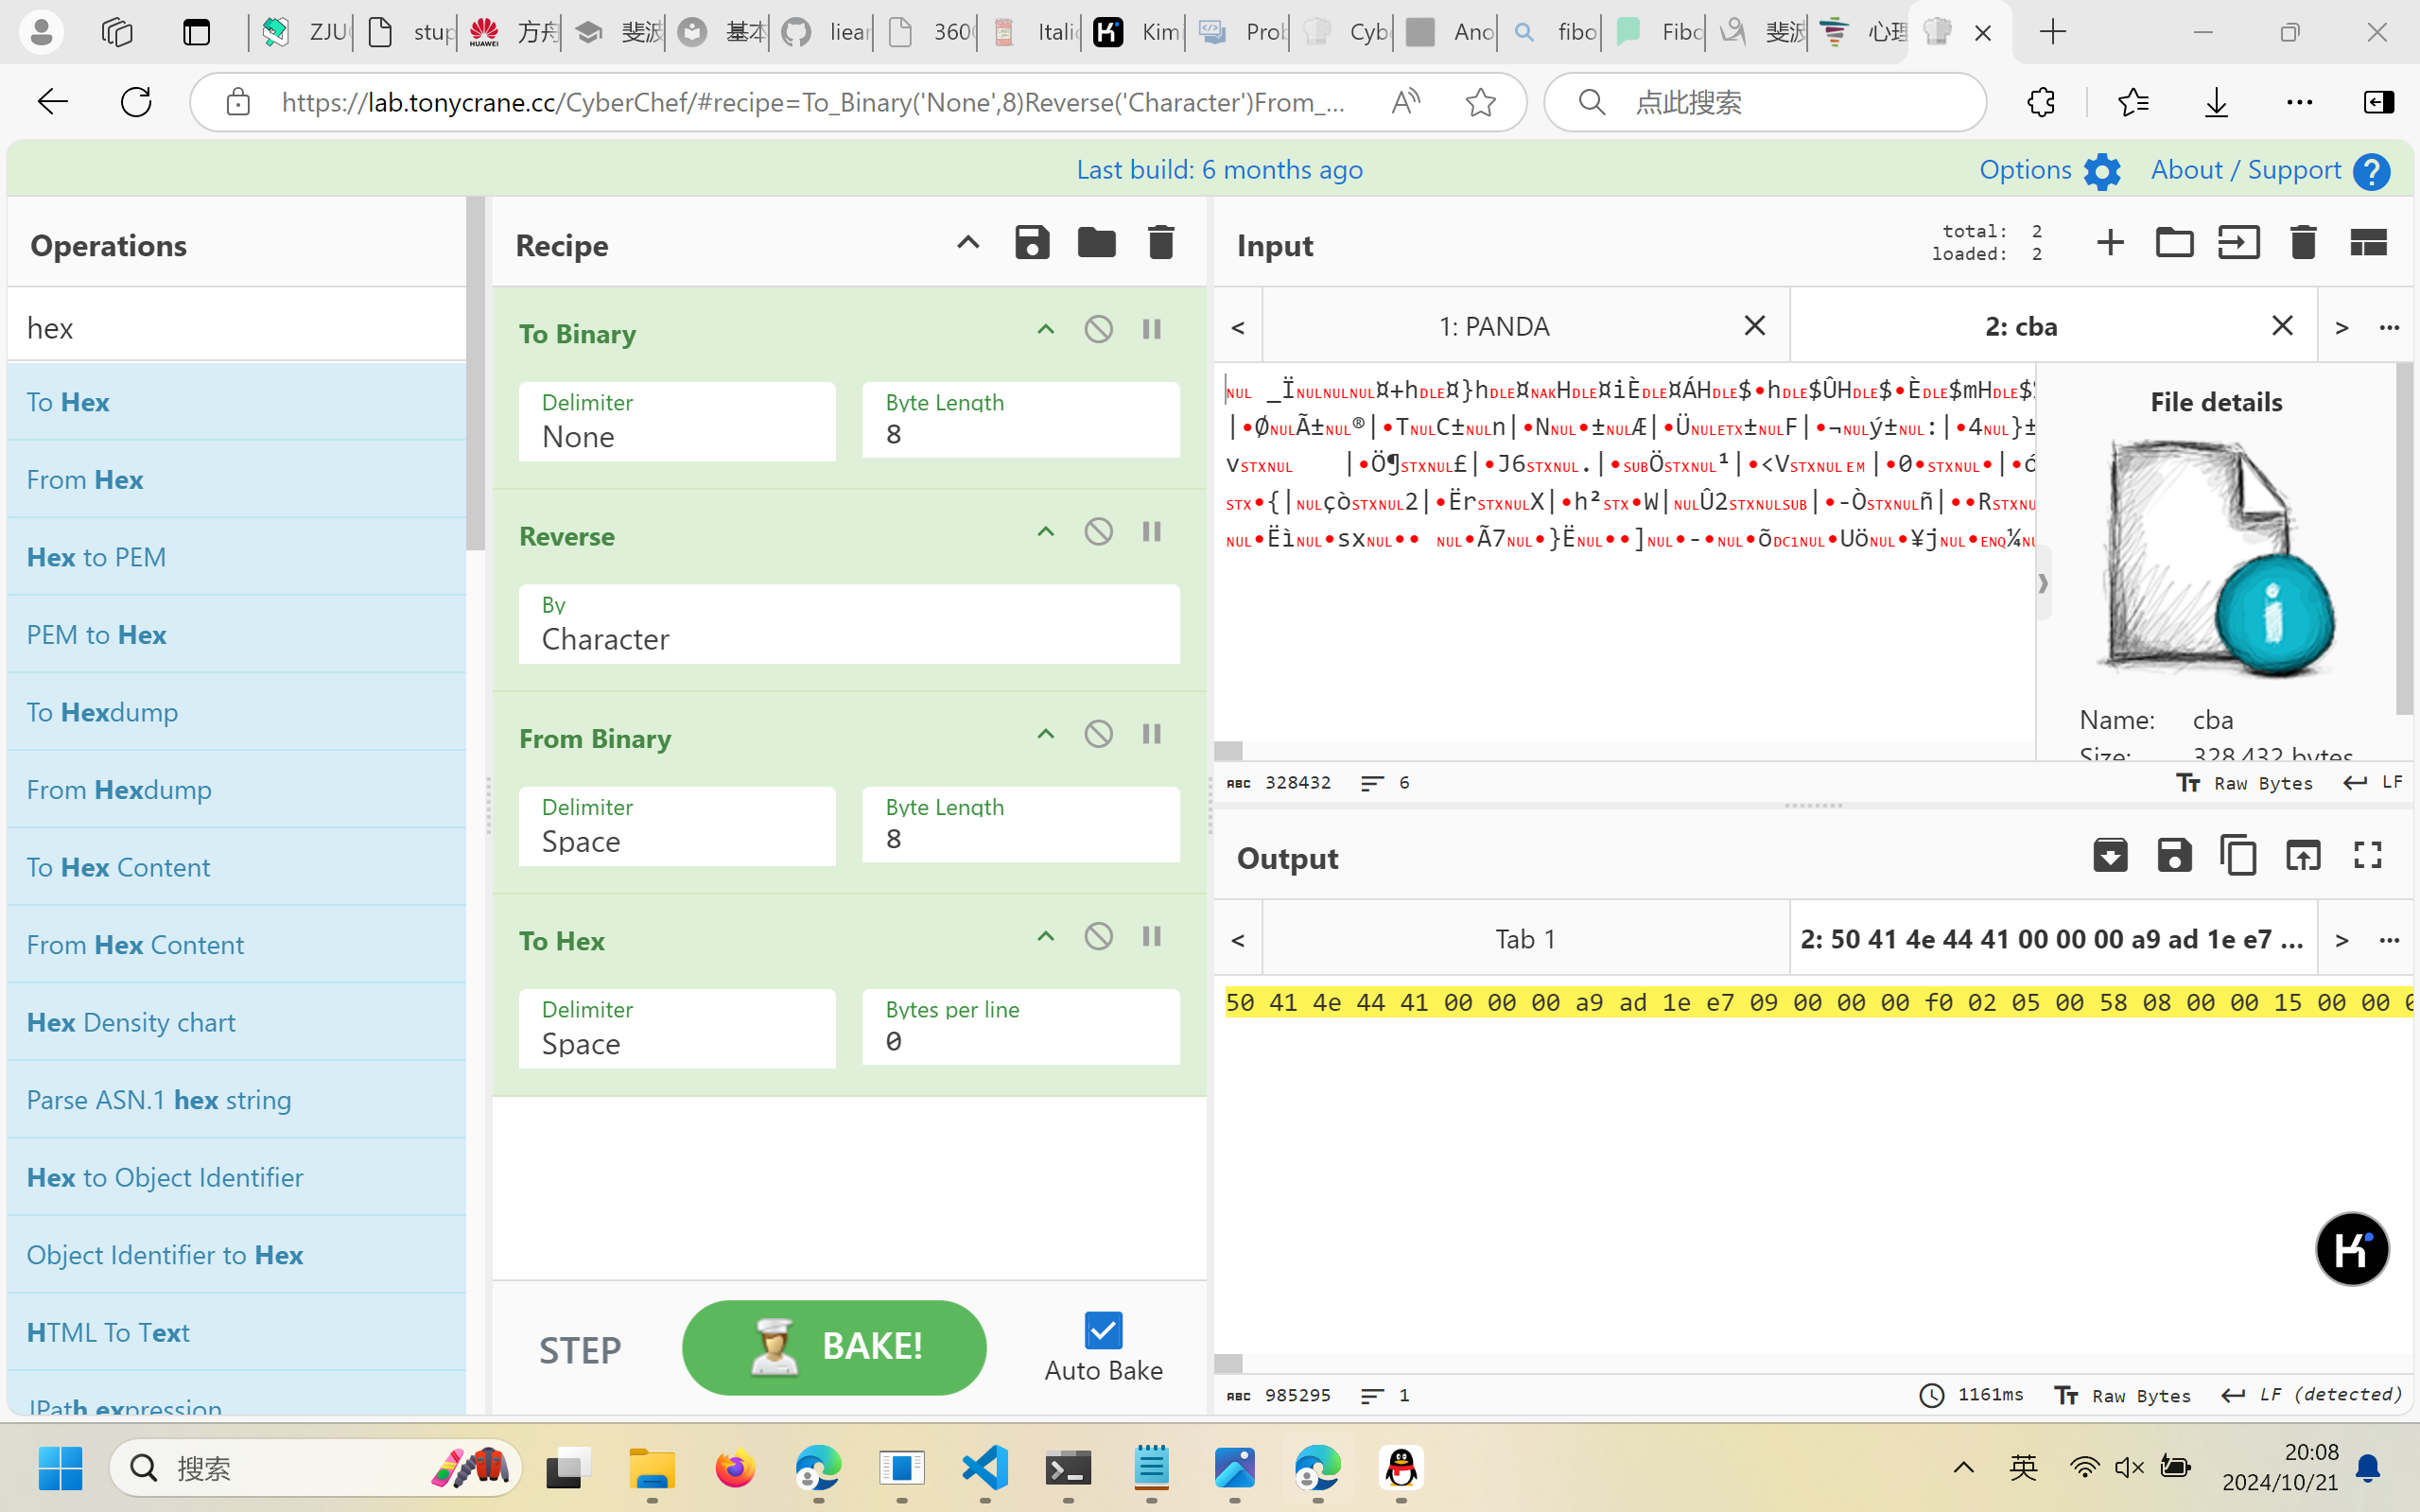This screenshot has width=2420, height=1512.
Task: Open the About / Support link
Action: (2246, 170)
